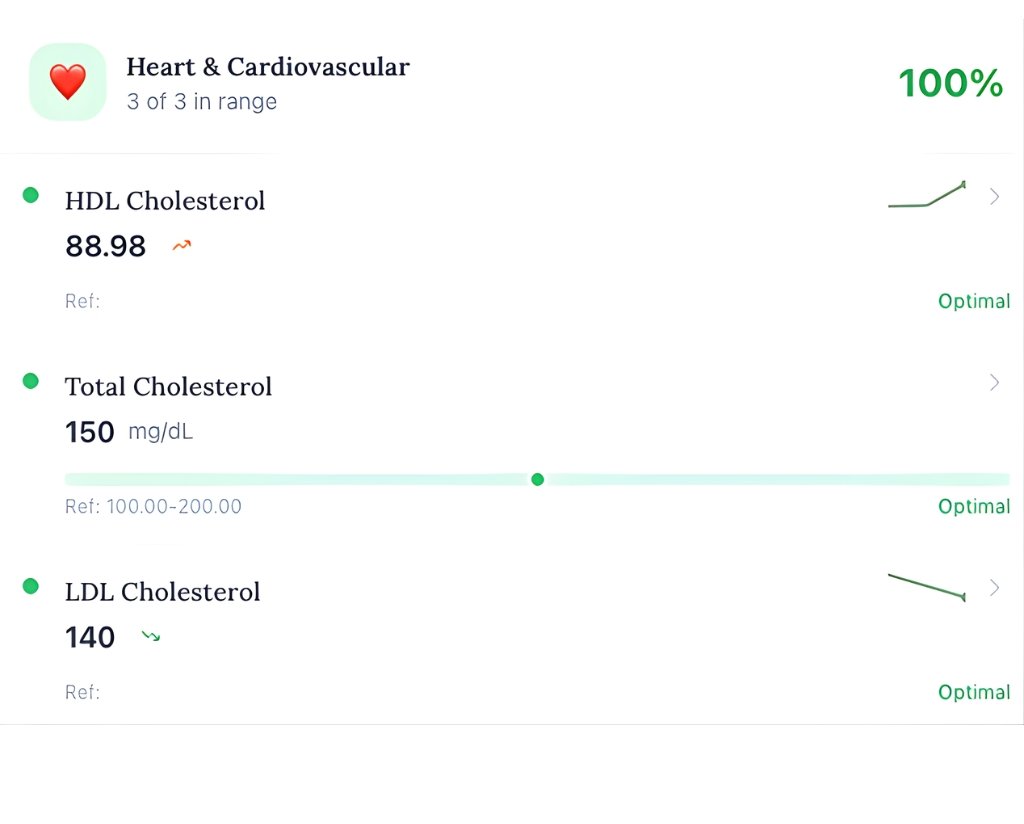Expand HDL Cholesterol details chevron

tap(994, 197)
